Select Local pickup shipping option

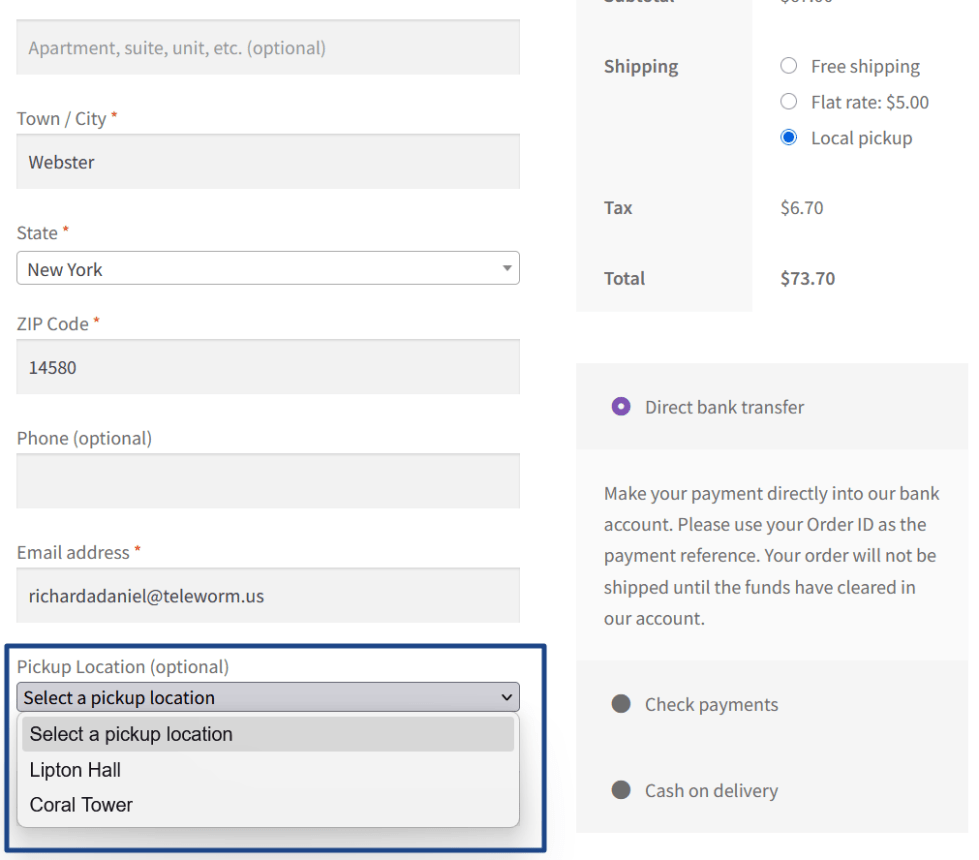pyautogui.click(x=789, y=138)
